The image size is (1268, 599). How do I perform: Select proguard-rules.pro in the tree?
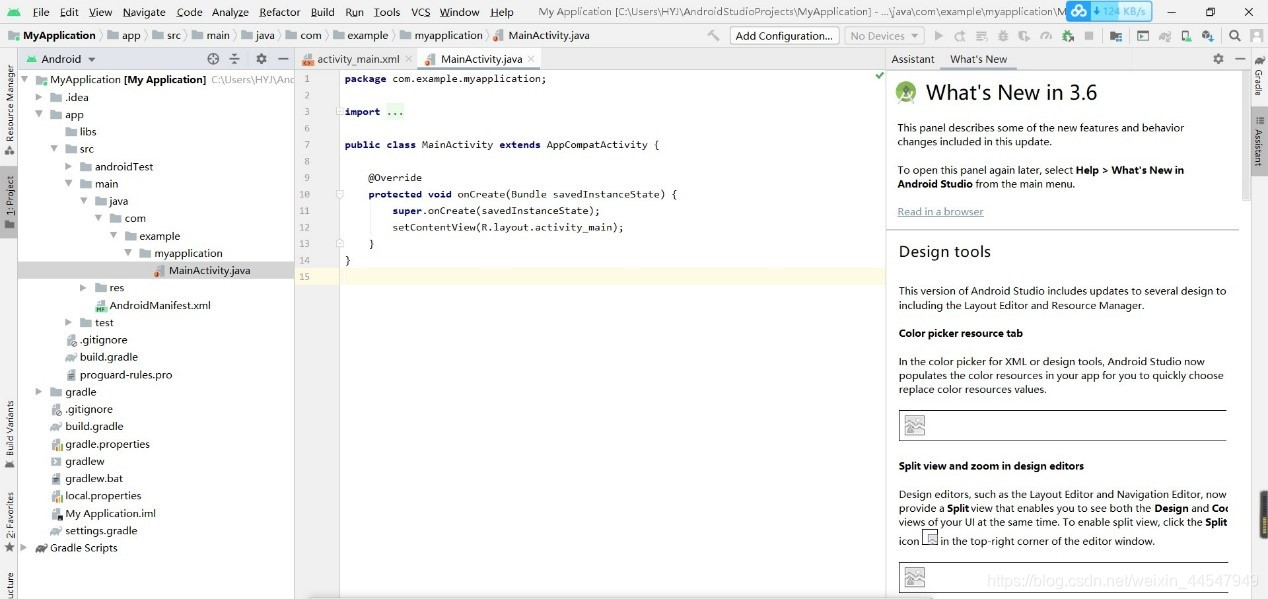tap(126, 374)
